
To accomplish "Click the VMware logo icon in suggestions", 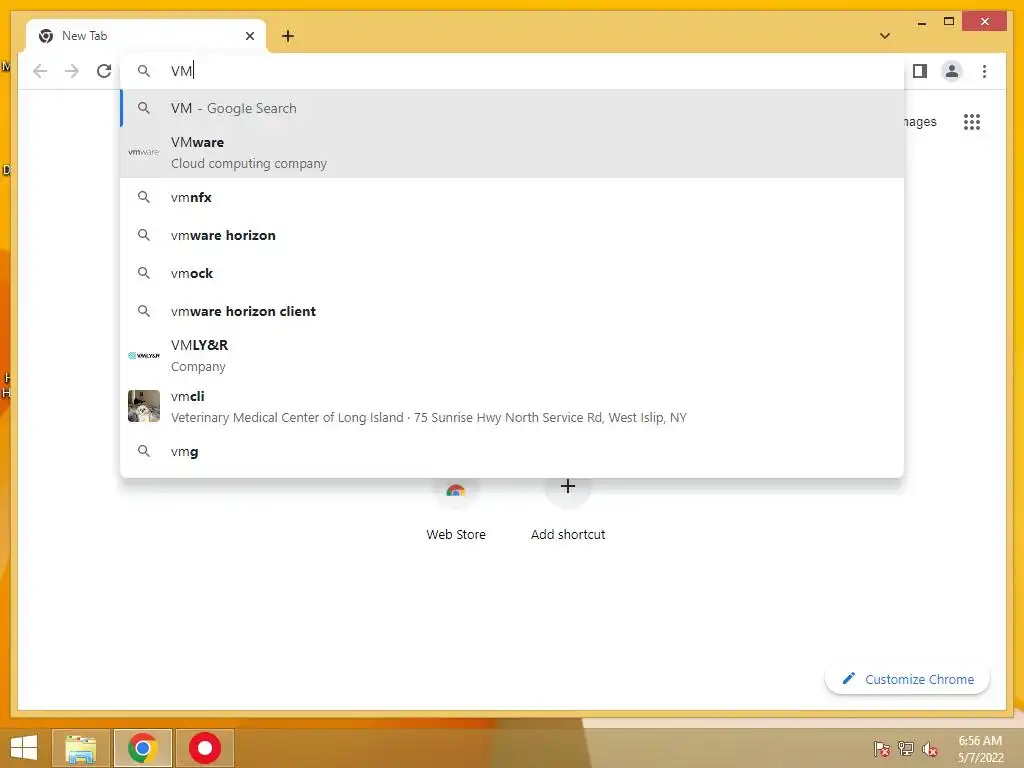I will click(x=144, y=152).
